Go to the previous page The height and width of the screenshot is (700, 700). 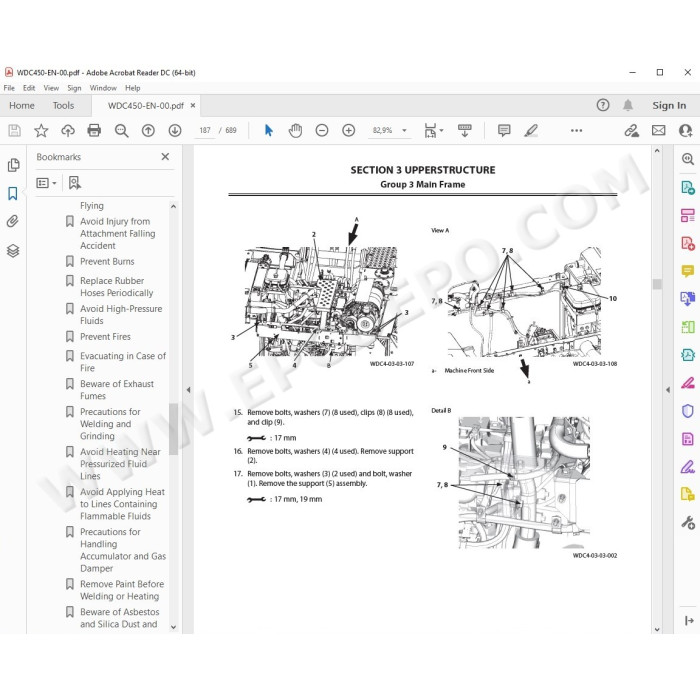[x=148, y=130]
